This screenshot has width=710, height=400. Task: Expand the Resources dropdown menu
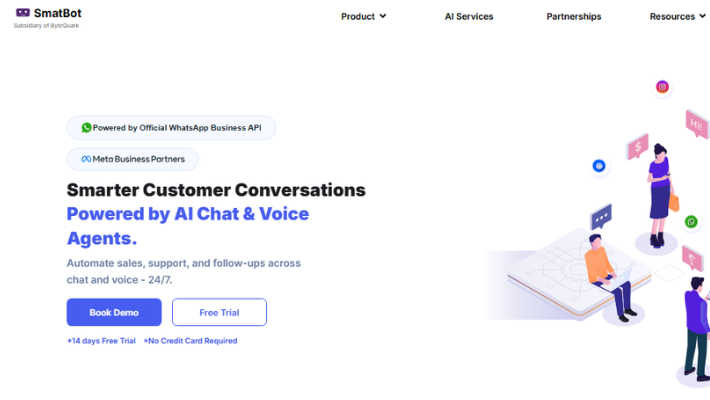tap(677, 16)
